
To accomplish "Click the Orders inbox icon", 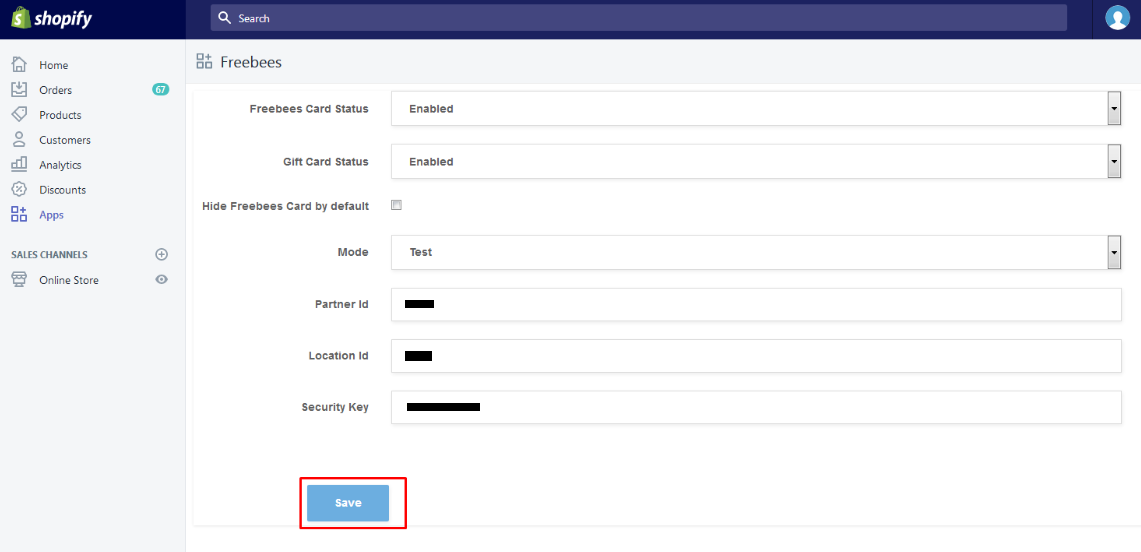I will 20,89.
